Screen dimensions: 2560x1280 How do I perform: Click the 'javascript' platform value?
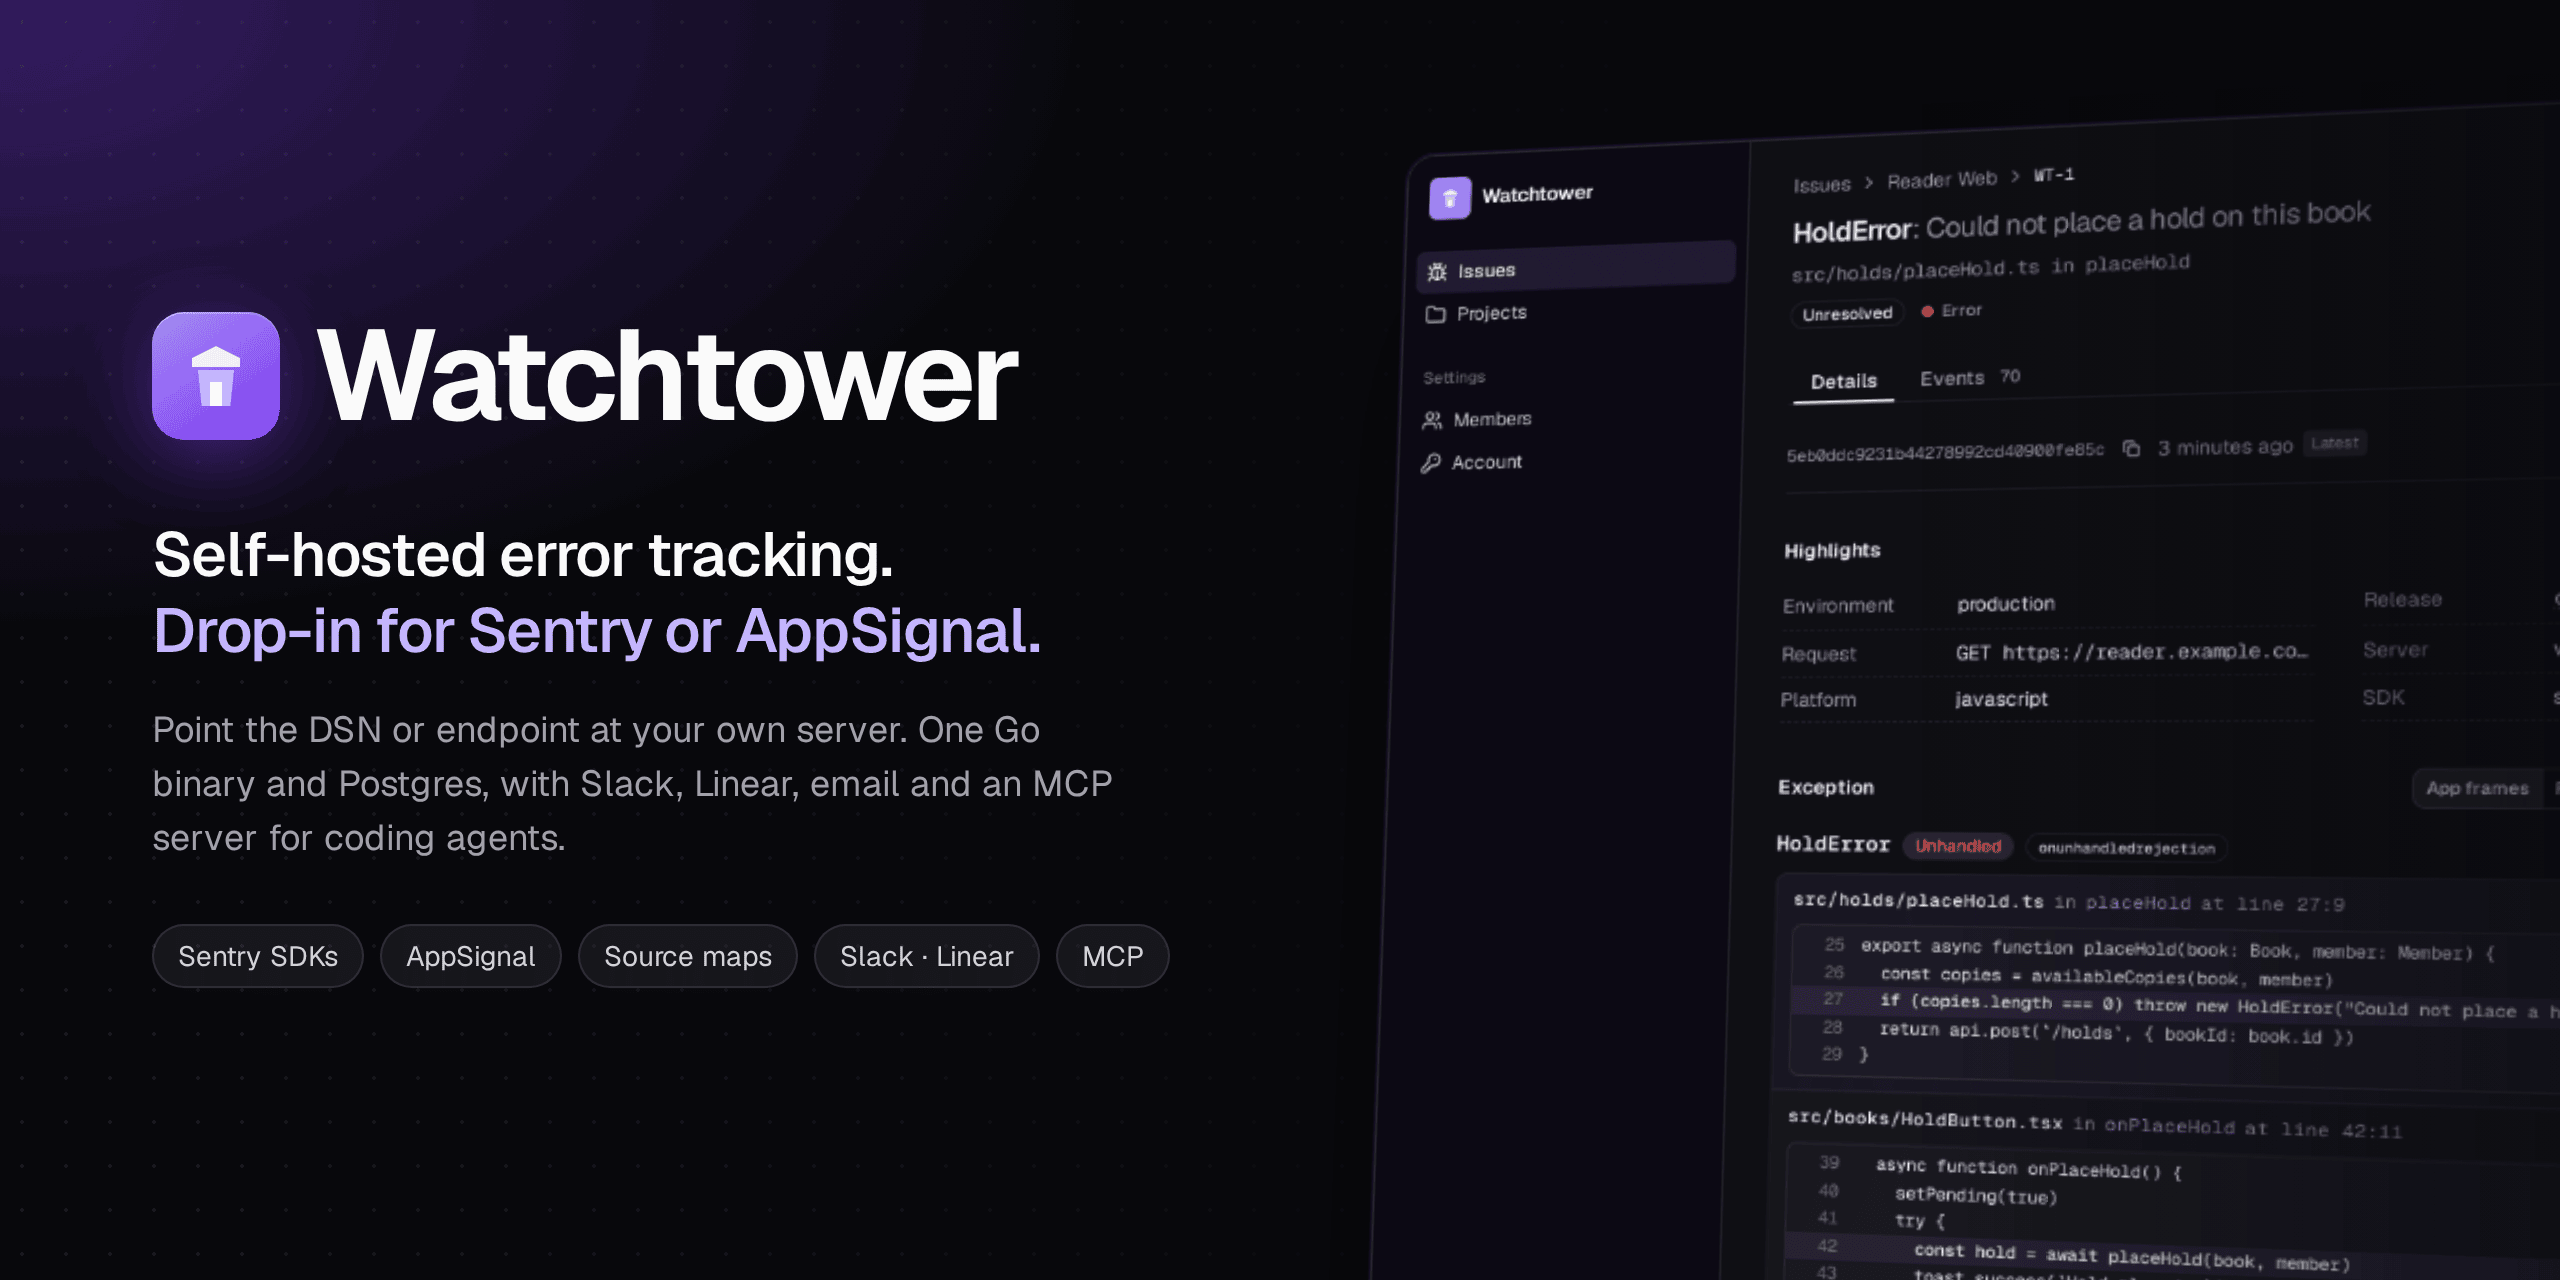[x=2001, y=699]
